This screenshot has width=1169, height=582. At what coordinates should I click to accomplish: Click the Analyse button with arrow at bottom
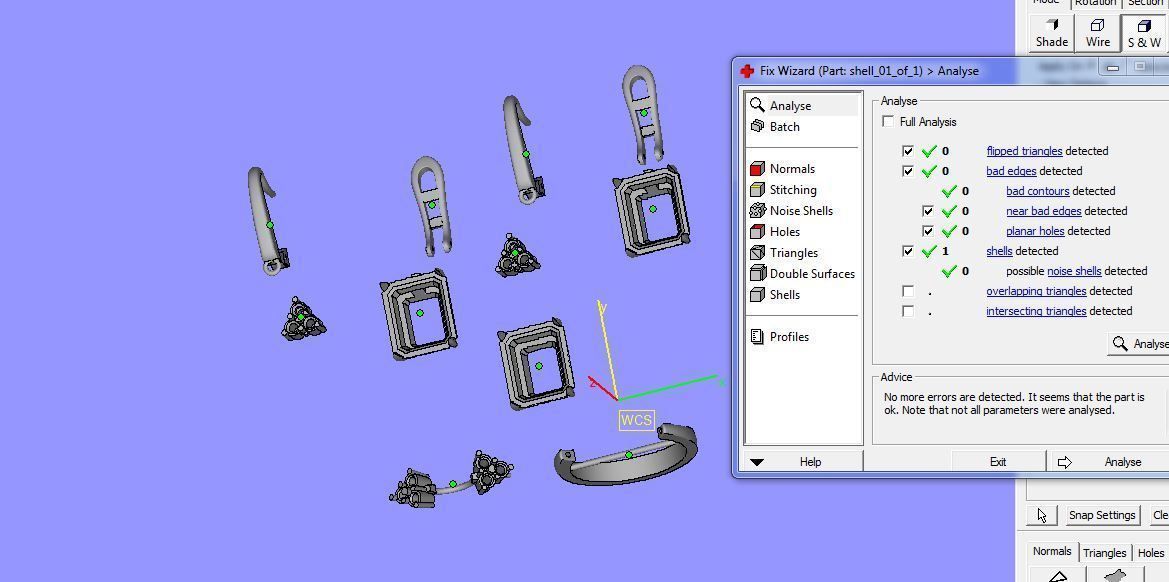[x=1109, y=462]
